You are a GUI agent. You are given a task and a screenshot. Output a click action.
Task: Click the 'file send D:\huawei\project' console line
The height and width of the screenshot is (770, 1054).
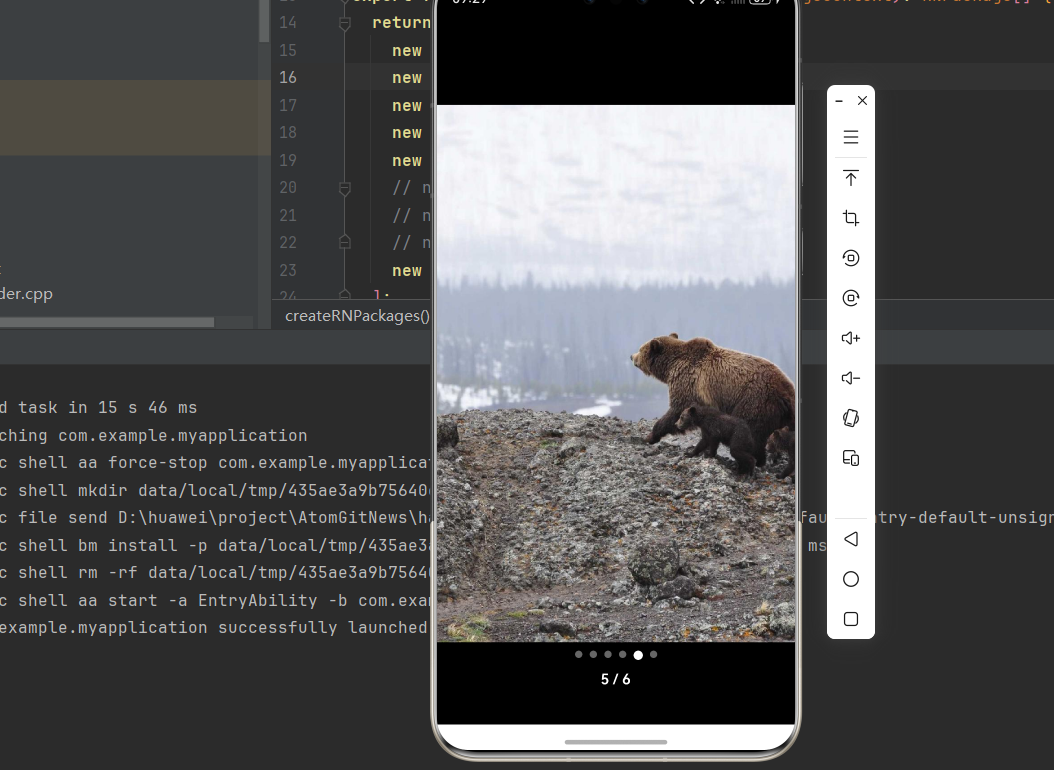pos(215,518)
